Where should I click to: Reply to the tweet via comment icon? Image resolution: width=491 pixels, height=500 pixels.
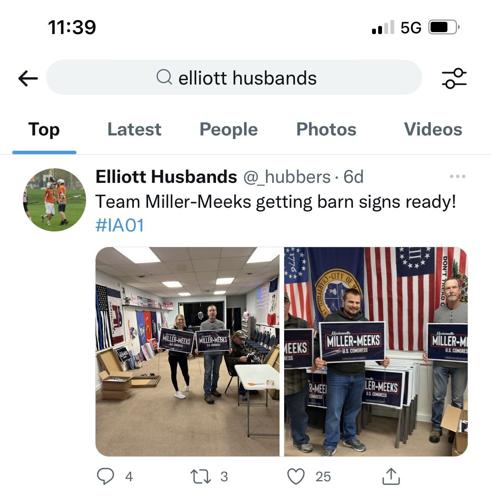point(106,476)
